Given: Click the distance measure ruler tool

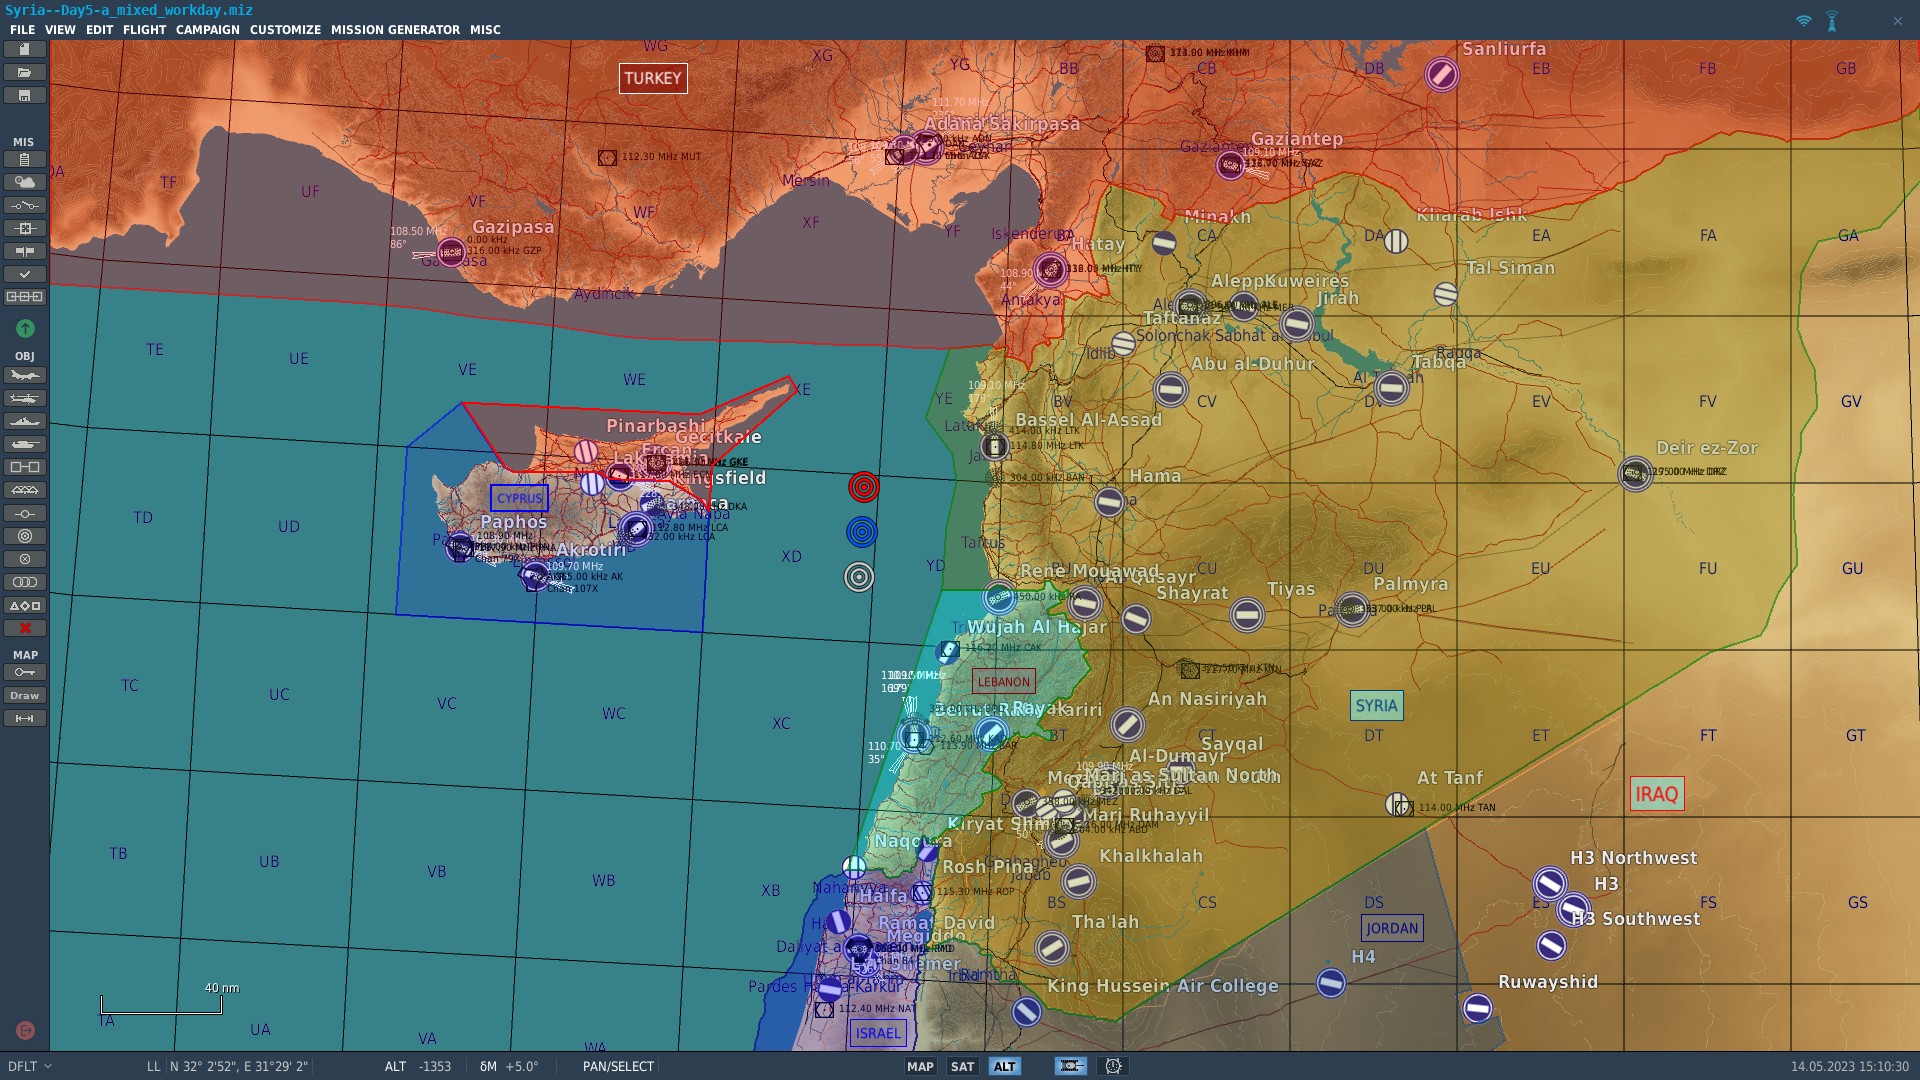Looking at the screenshot, I should coord(25,719).
